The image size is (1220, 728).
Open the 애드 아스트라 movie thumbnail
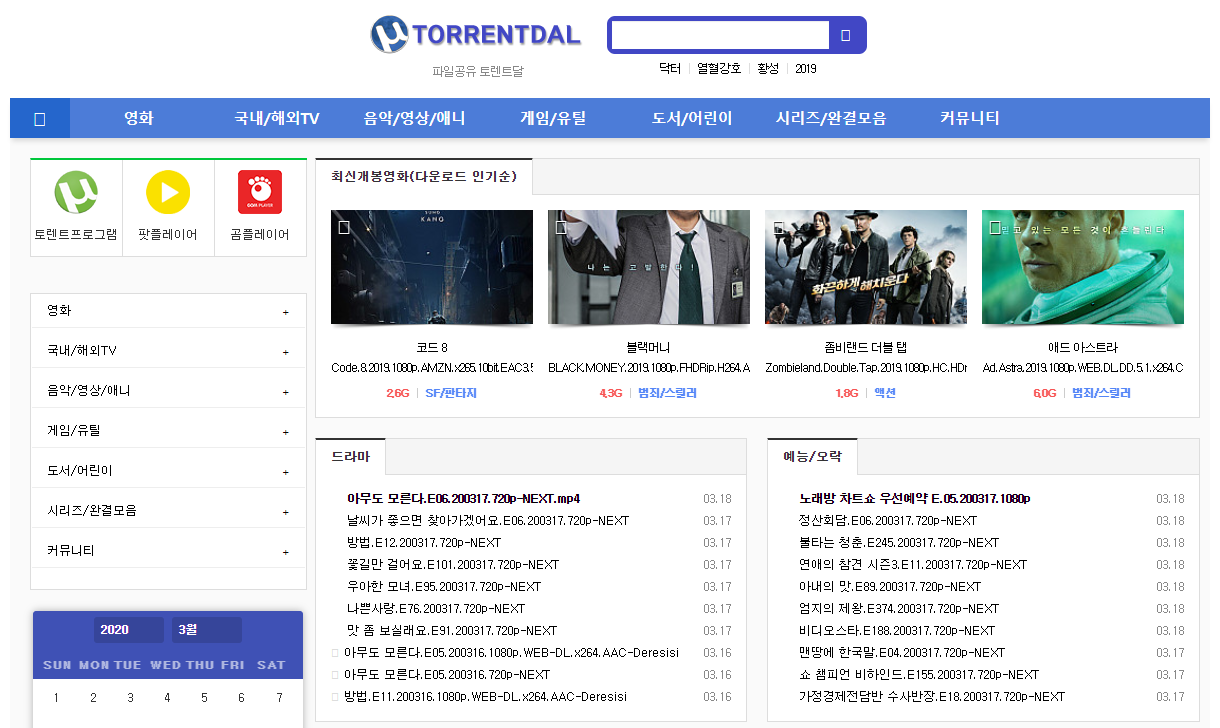click(1083, 267)
